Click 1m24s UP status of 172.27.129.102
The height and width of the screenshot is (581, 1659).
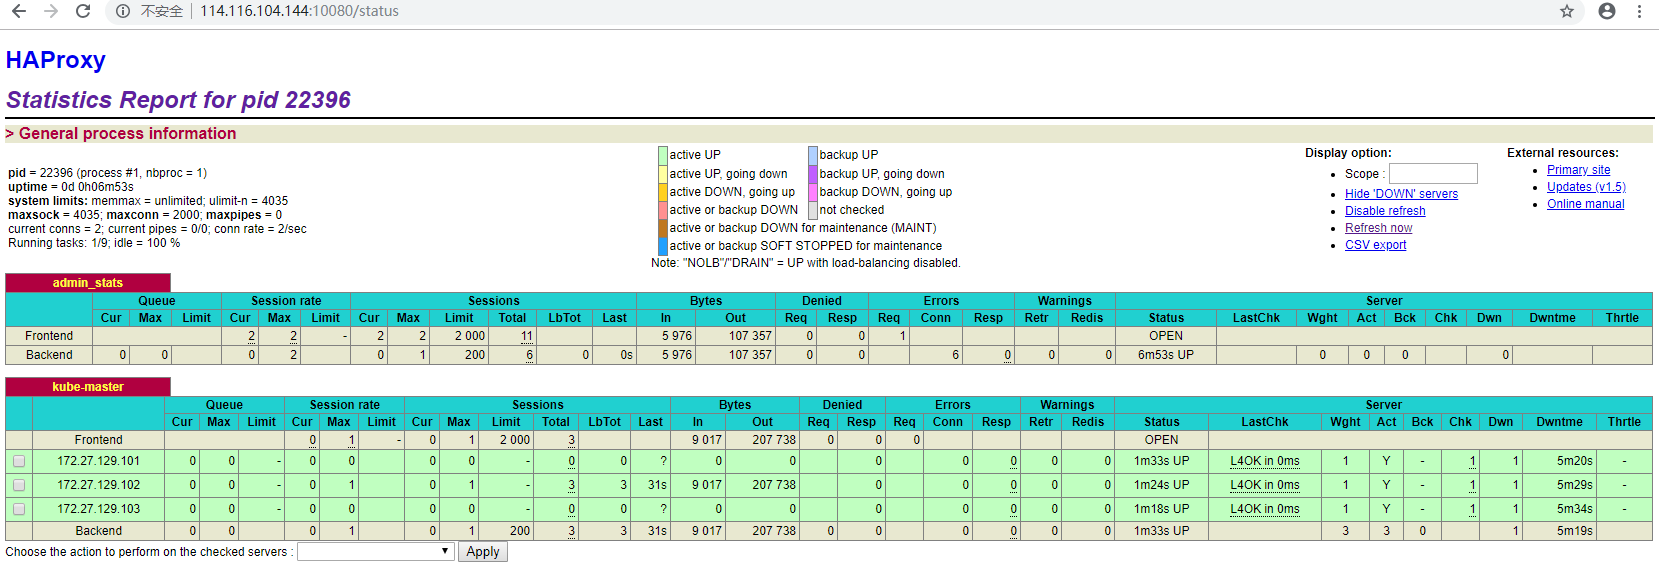pos(1161,485)
